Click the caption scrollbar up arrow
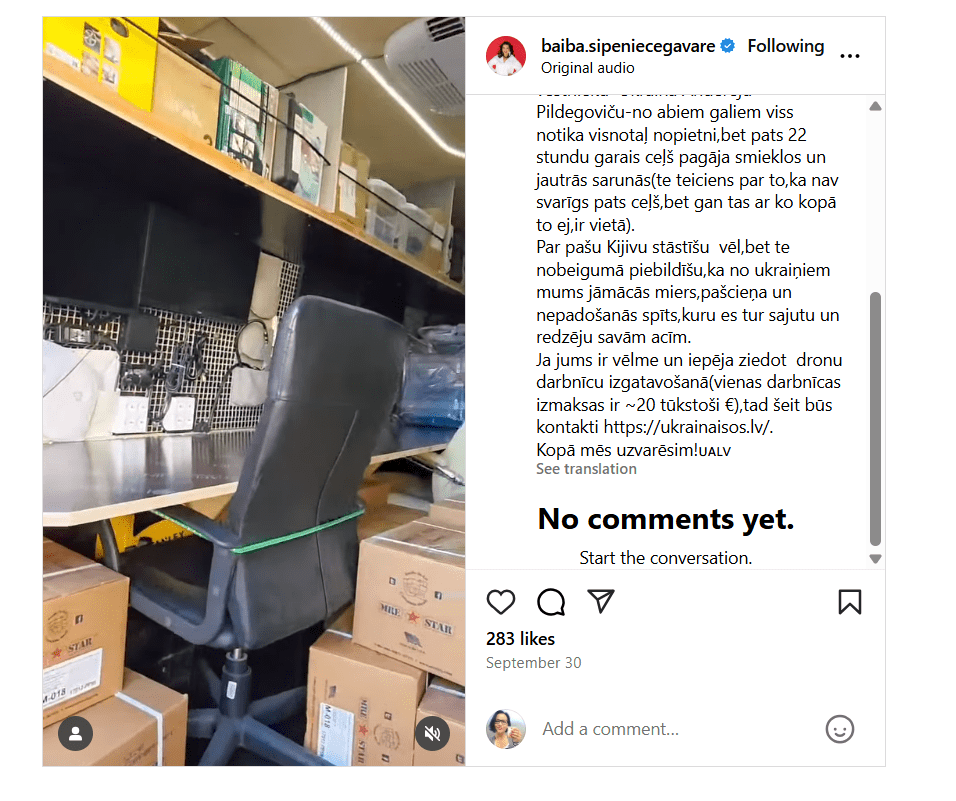The image size is (956, 801). (875, 106)
